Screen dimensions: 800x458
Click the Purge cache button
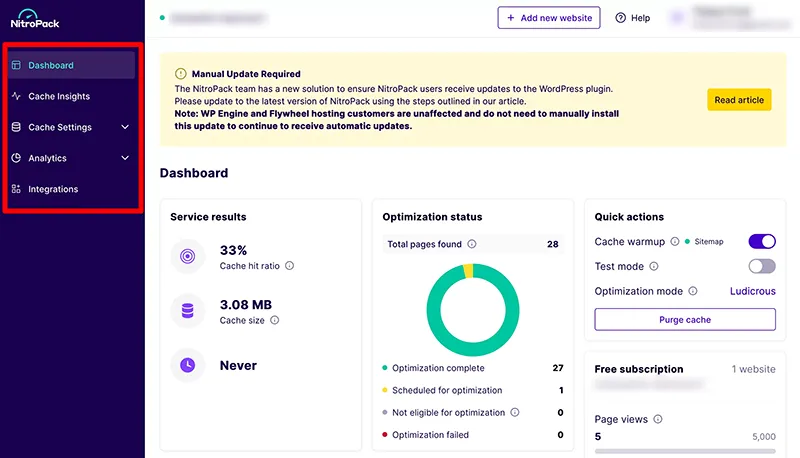point(685,319)
